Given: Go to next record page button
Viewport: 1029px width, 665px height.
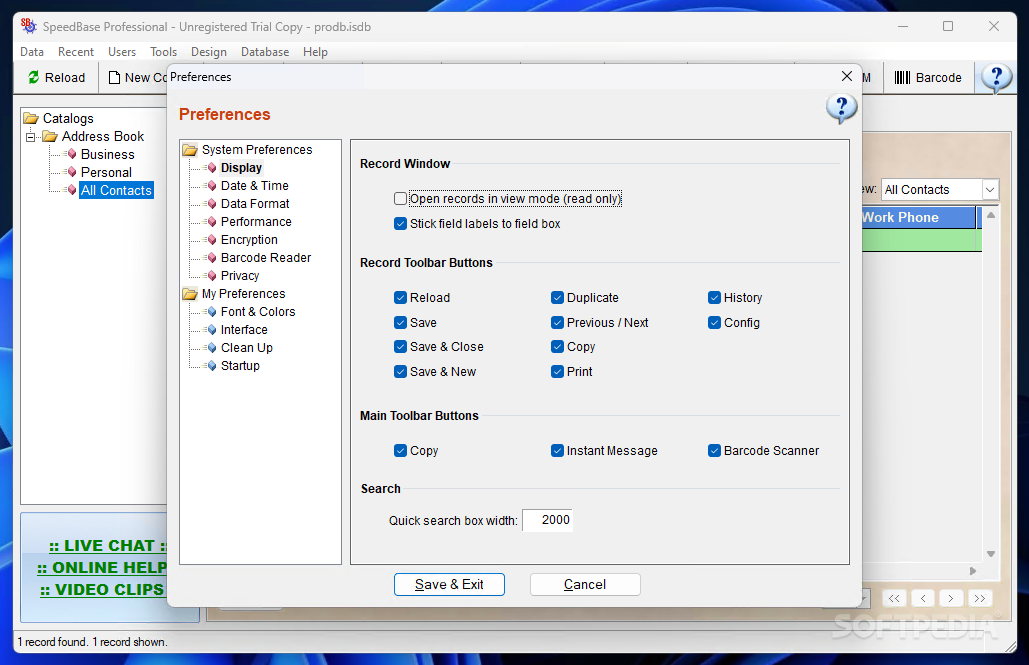Looking at the screenshot, I should point(951,598).
